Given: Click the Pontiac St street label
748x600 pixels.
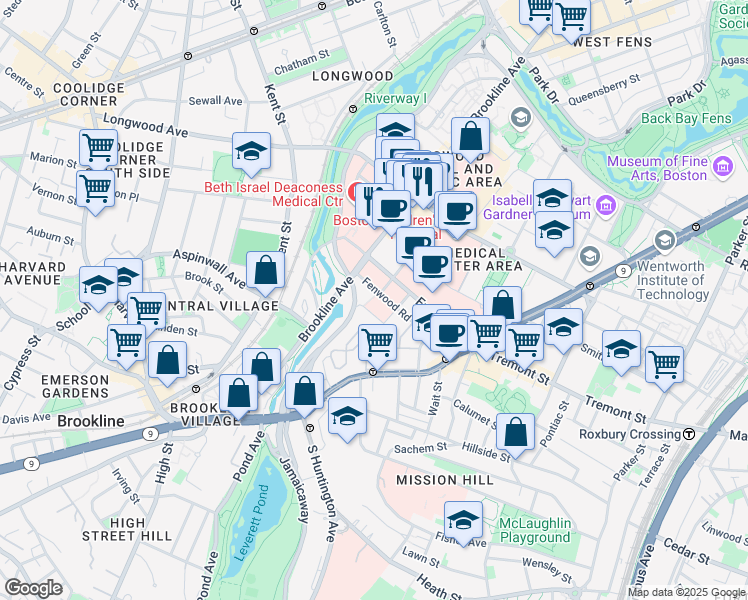Looking at the screenshot, I should [x=554, y=424].
